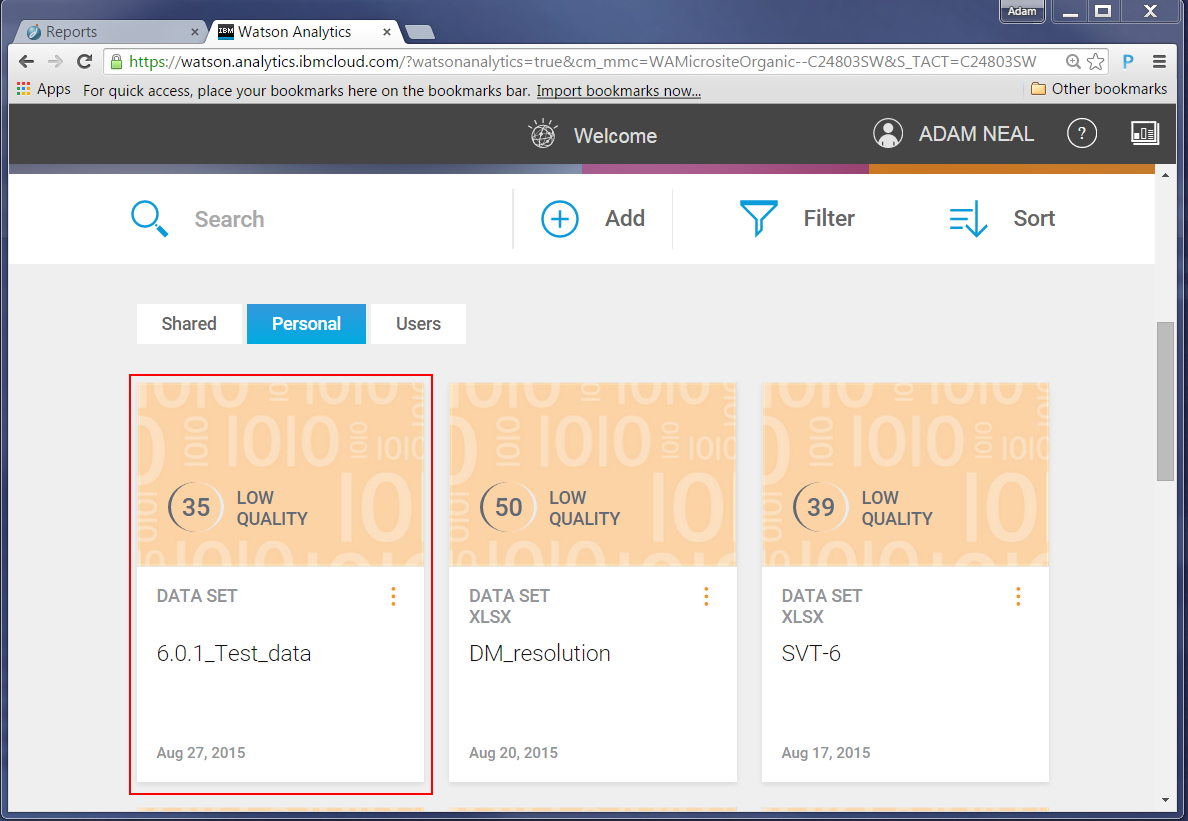
Task: Open the Watson globe logo in header
Action: pos(543,134)
